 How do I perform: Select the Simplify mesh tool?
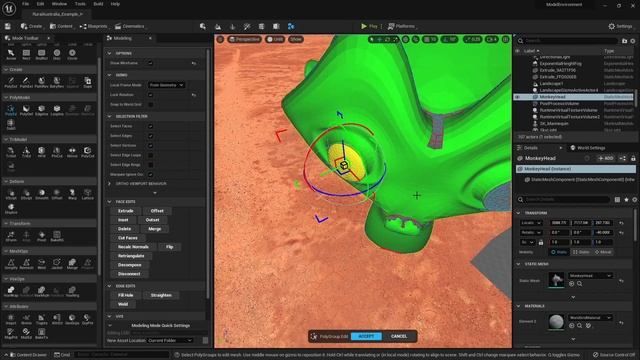(x=11, y=264)
